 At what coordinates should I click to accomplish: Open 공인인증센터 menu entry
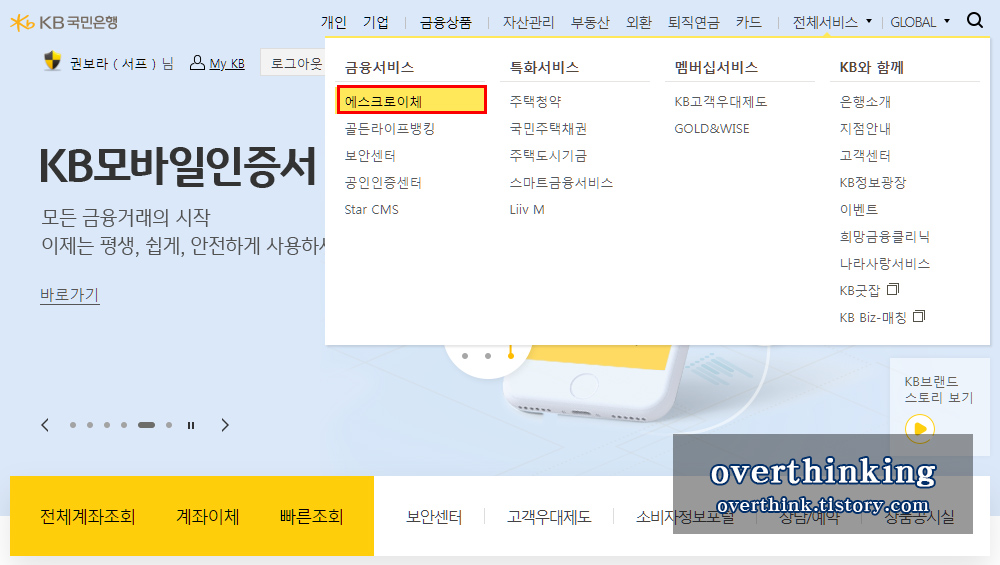coord(383,182)
